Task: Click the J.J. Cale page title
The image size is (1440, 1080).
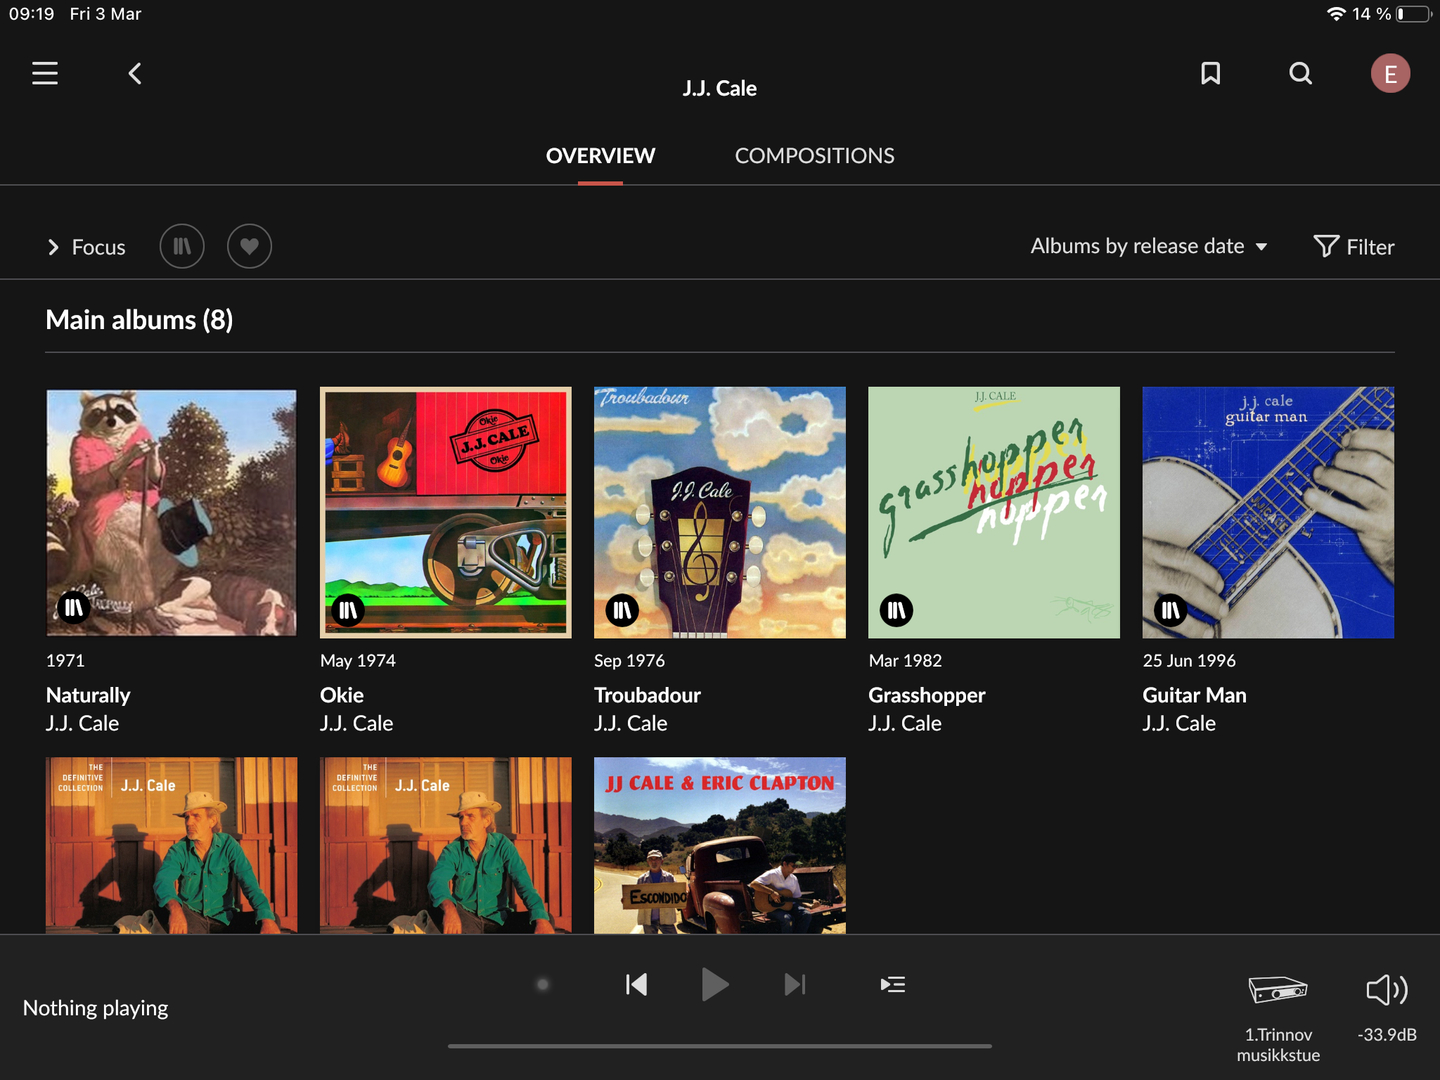Action: point(720,88)
